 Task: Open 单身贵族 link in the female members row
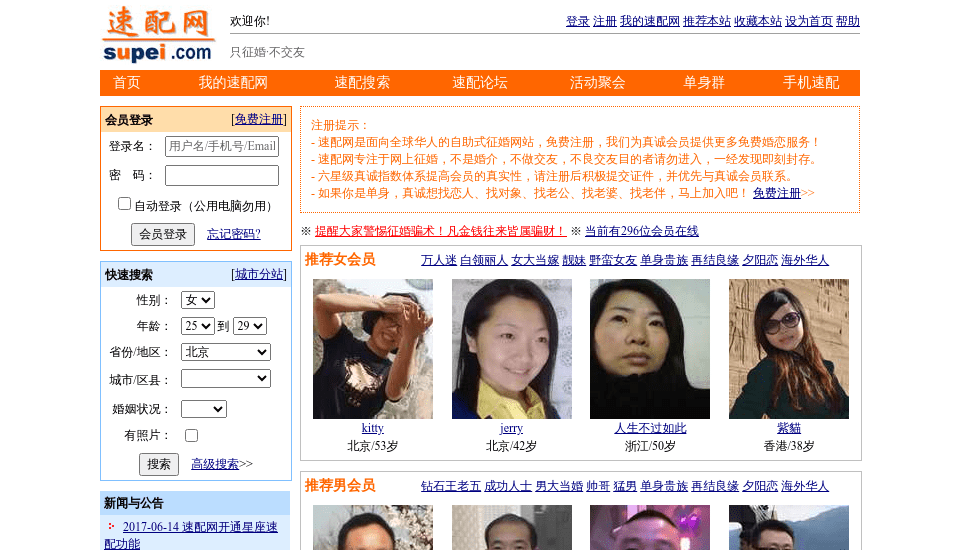(x=664, y=260)
